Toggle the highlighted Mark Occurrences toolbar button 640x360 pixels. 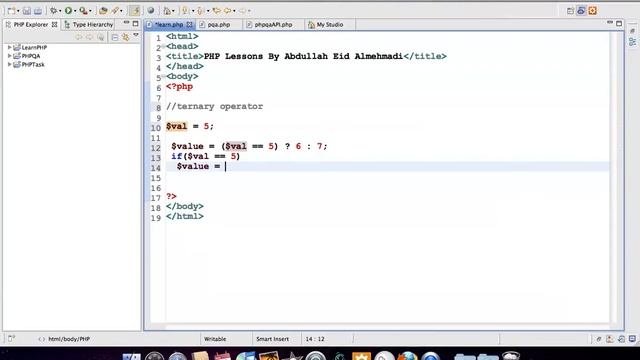(x=134, y=11)
